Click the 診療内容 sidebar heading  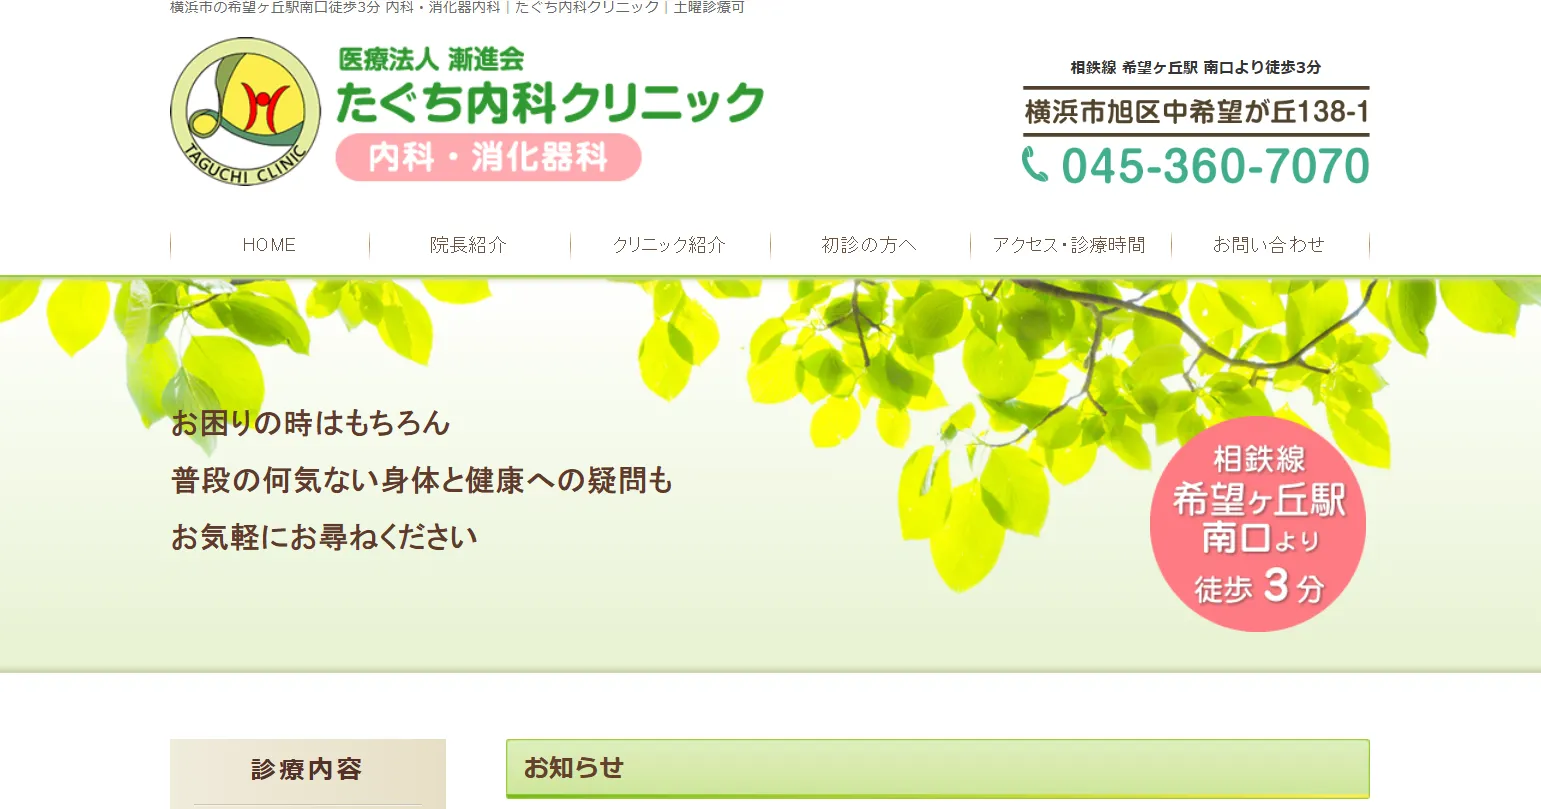click(307, 769)
